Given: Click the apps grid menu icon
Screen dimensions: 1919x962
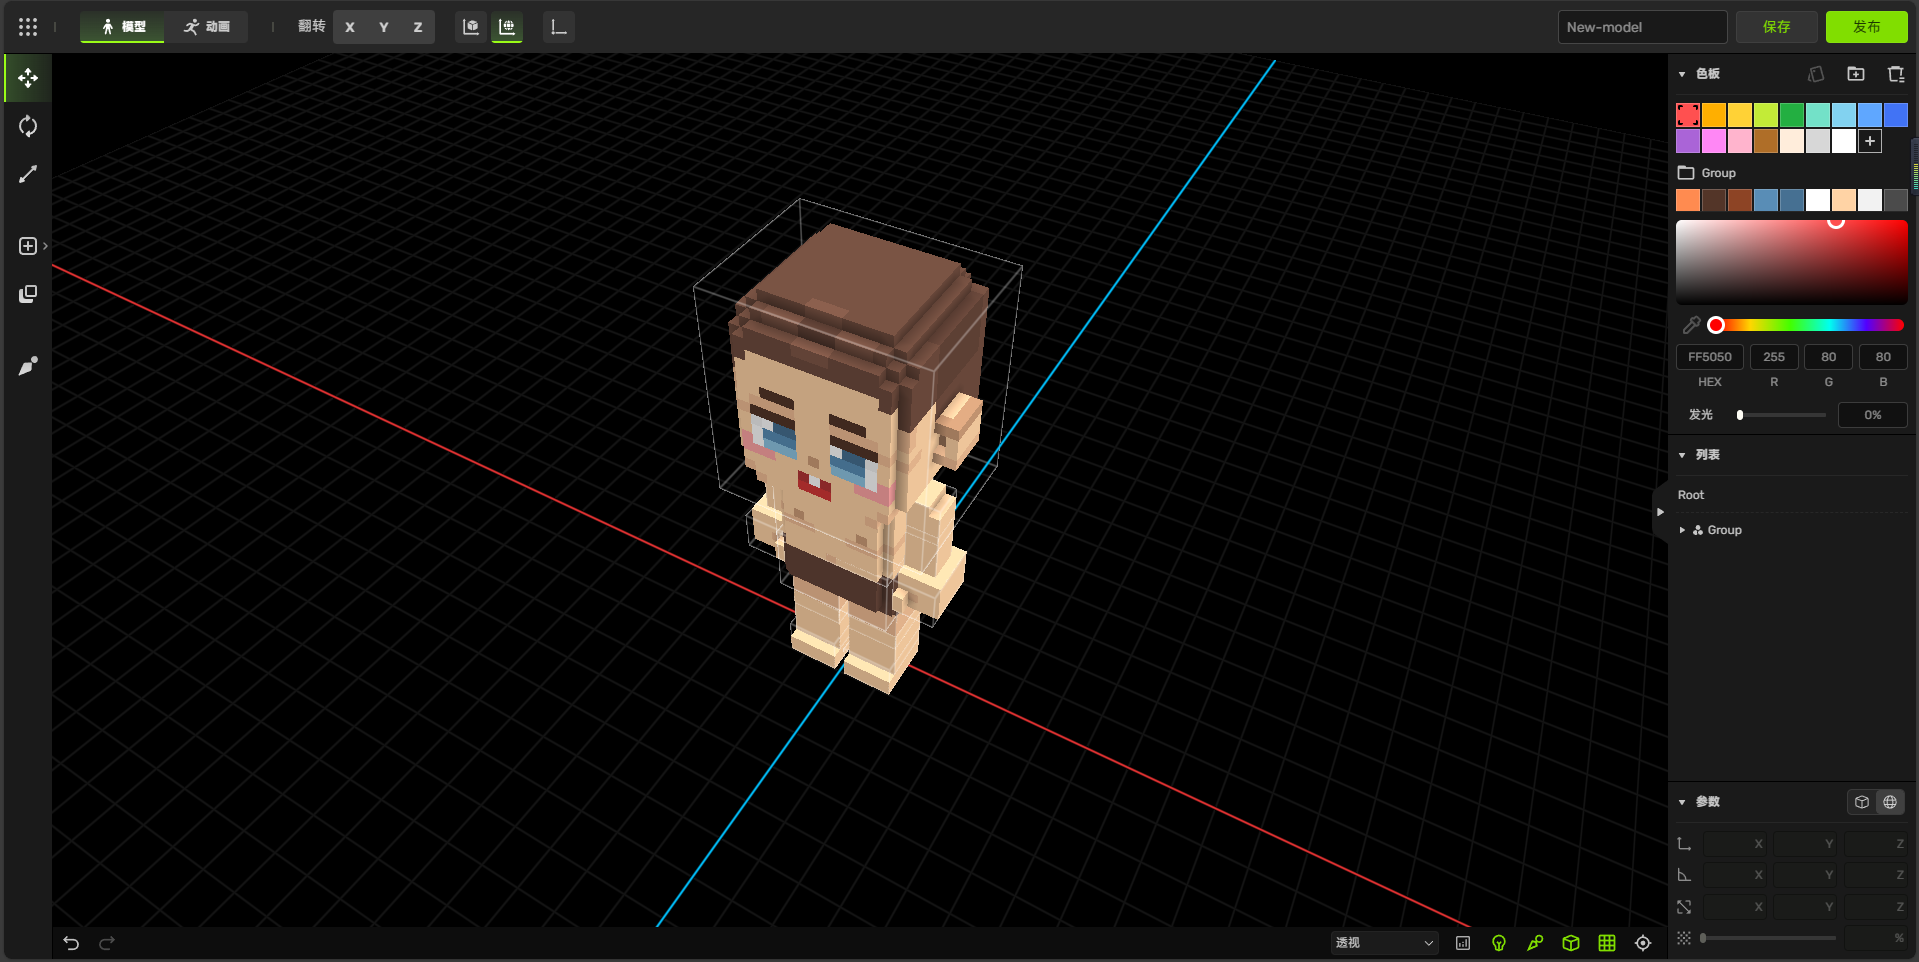Looking at the screenshot, I should point(28,27).
